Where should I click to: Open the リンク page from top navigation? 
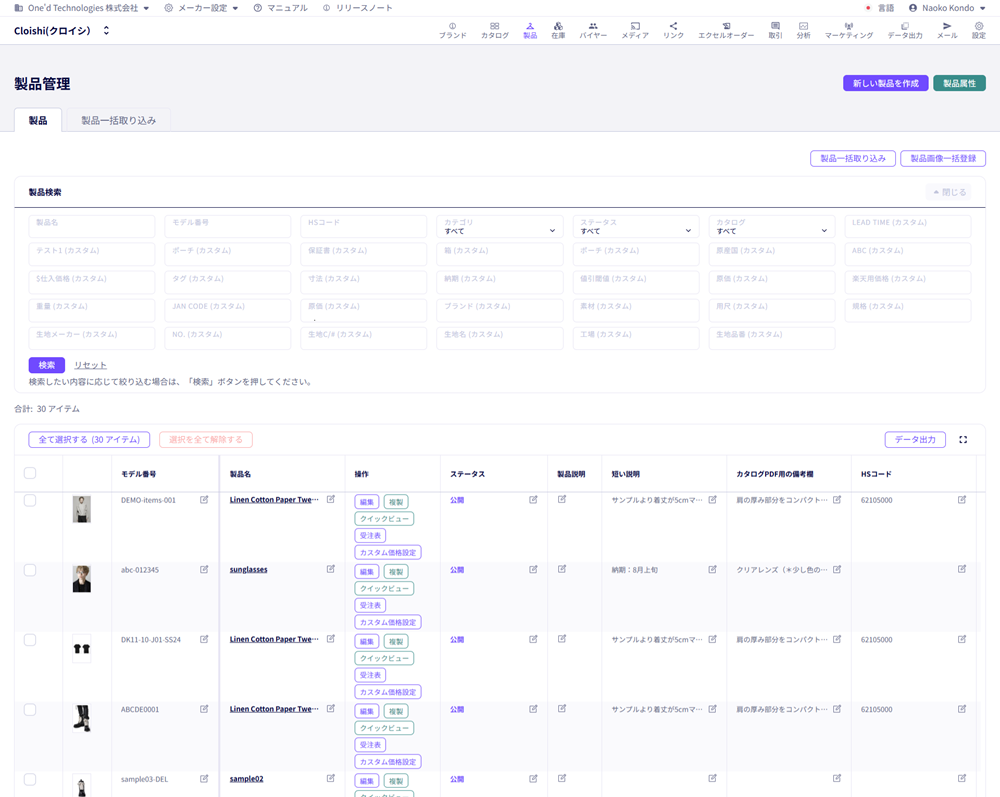point(673,31)
